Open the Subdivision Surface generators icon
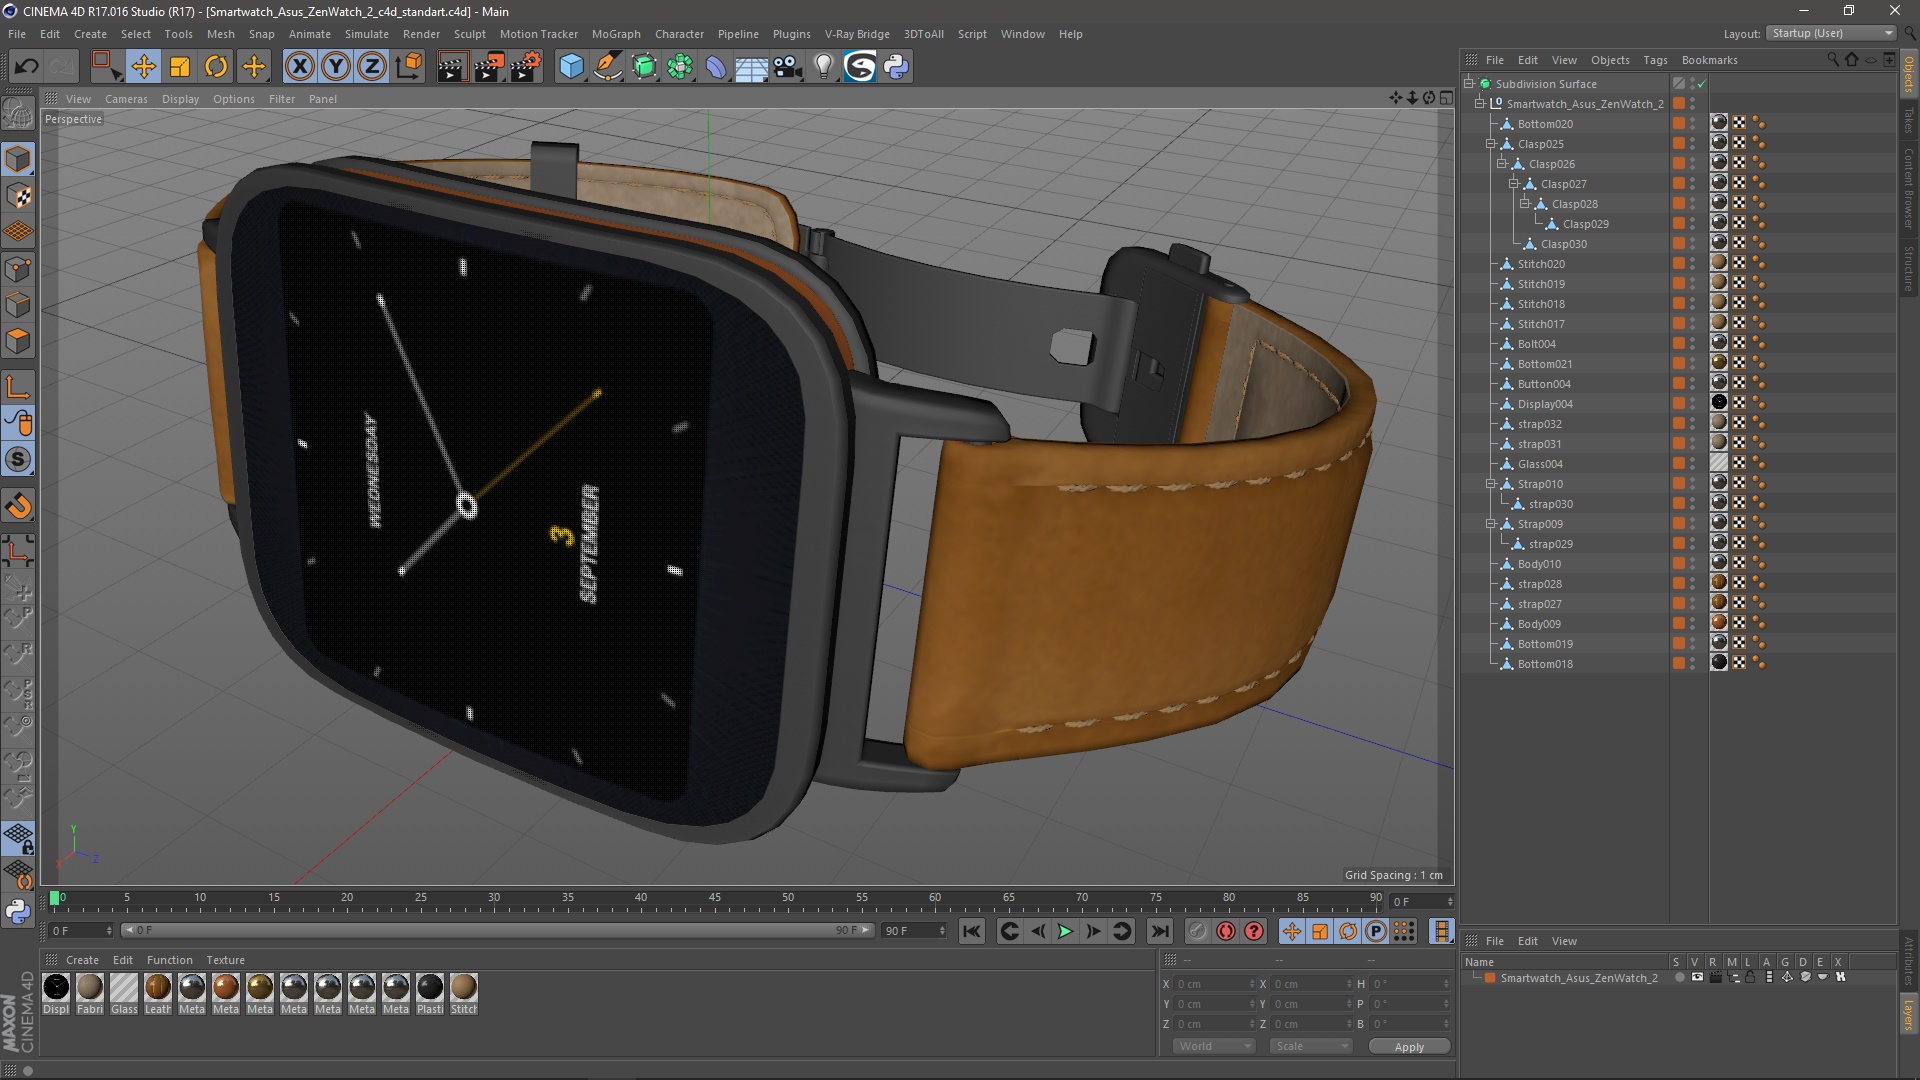This screenshot has height=1080, width=1920. pos(644,67)
